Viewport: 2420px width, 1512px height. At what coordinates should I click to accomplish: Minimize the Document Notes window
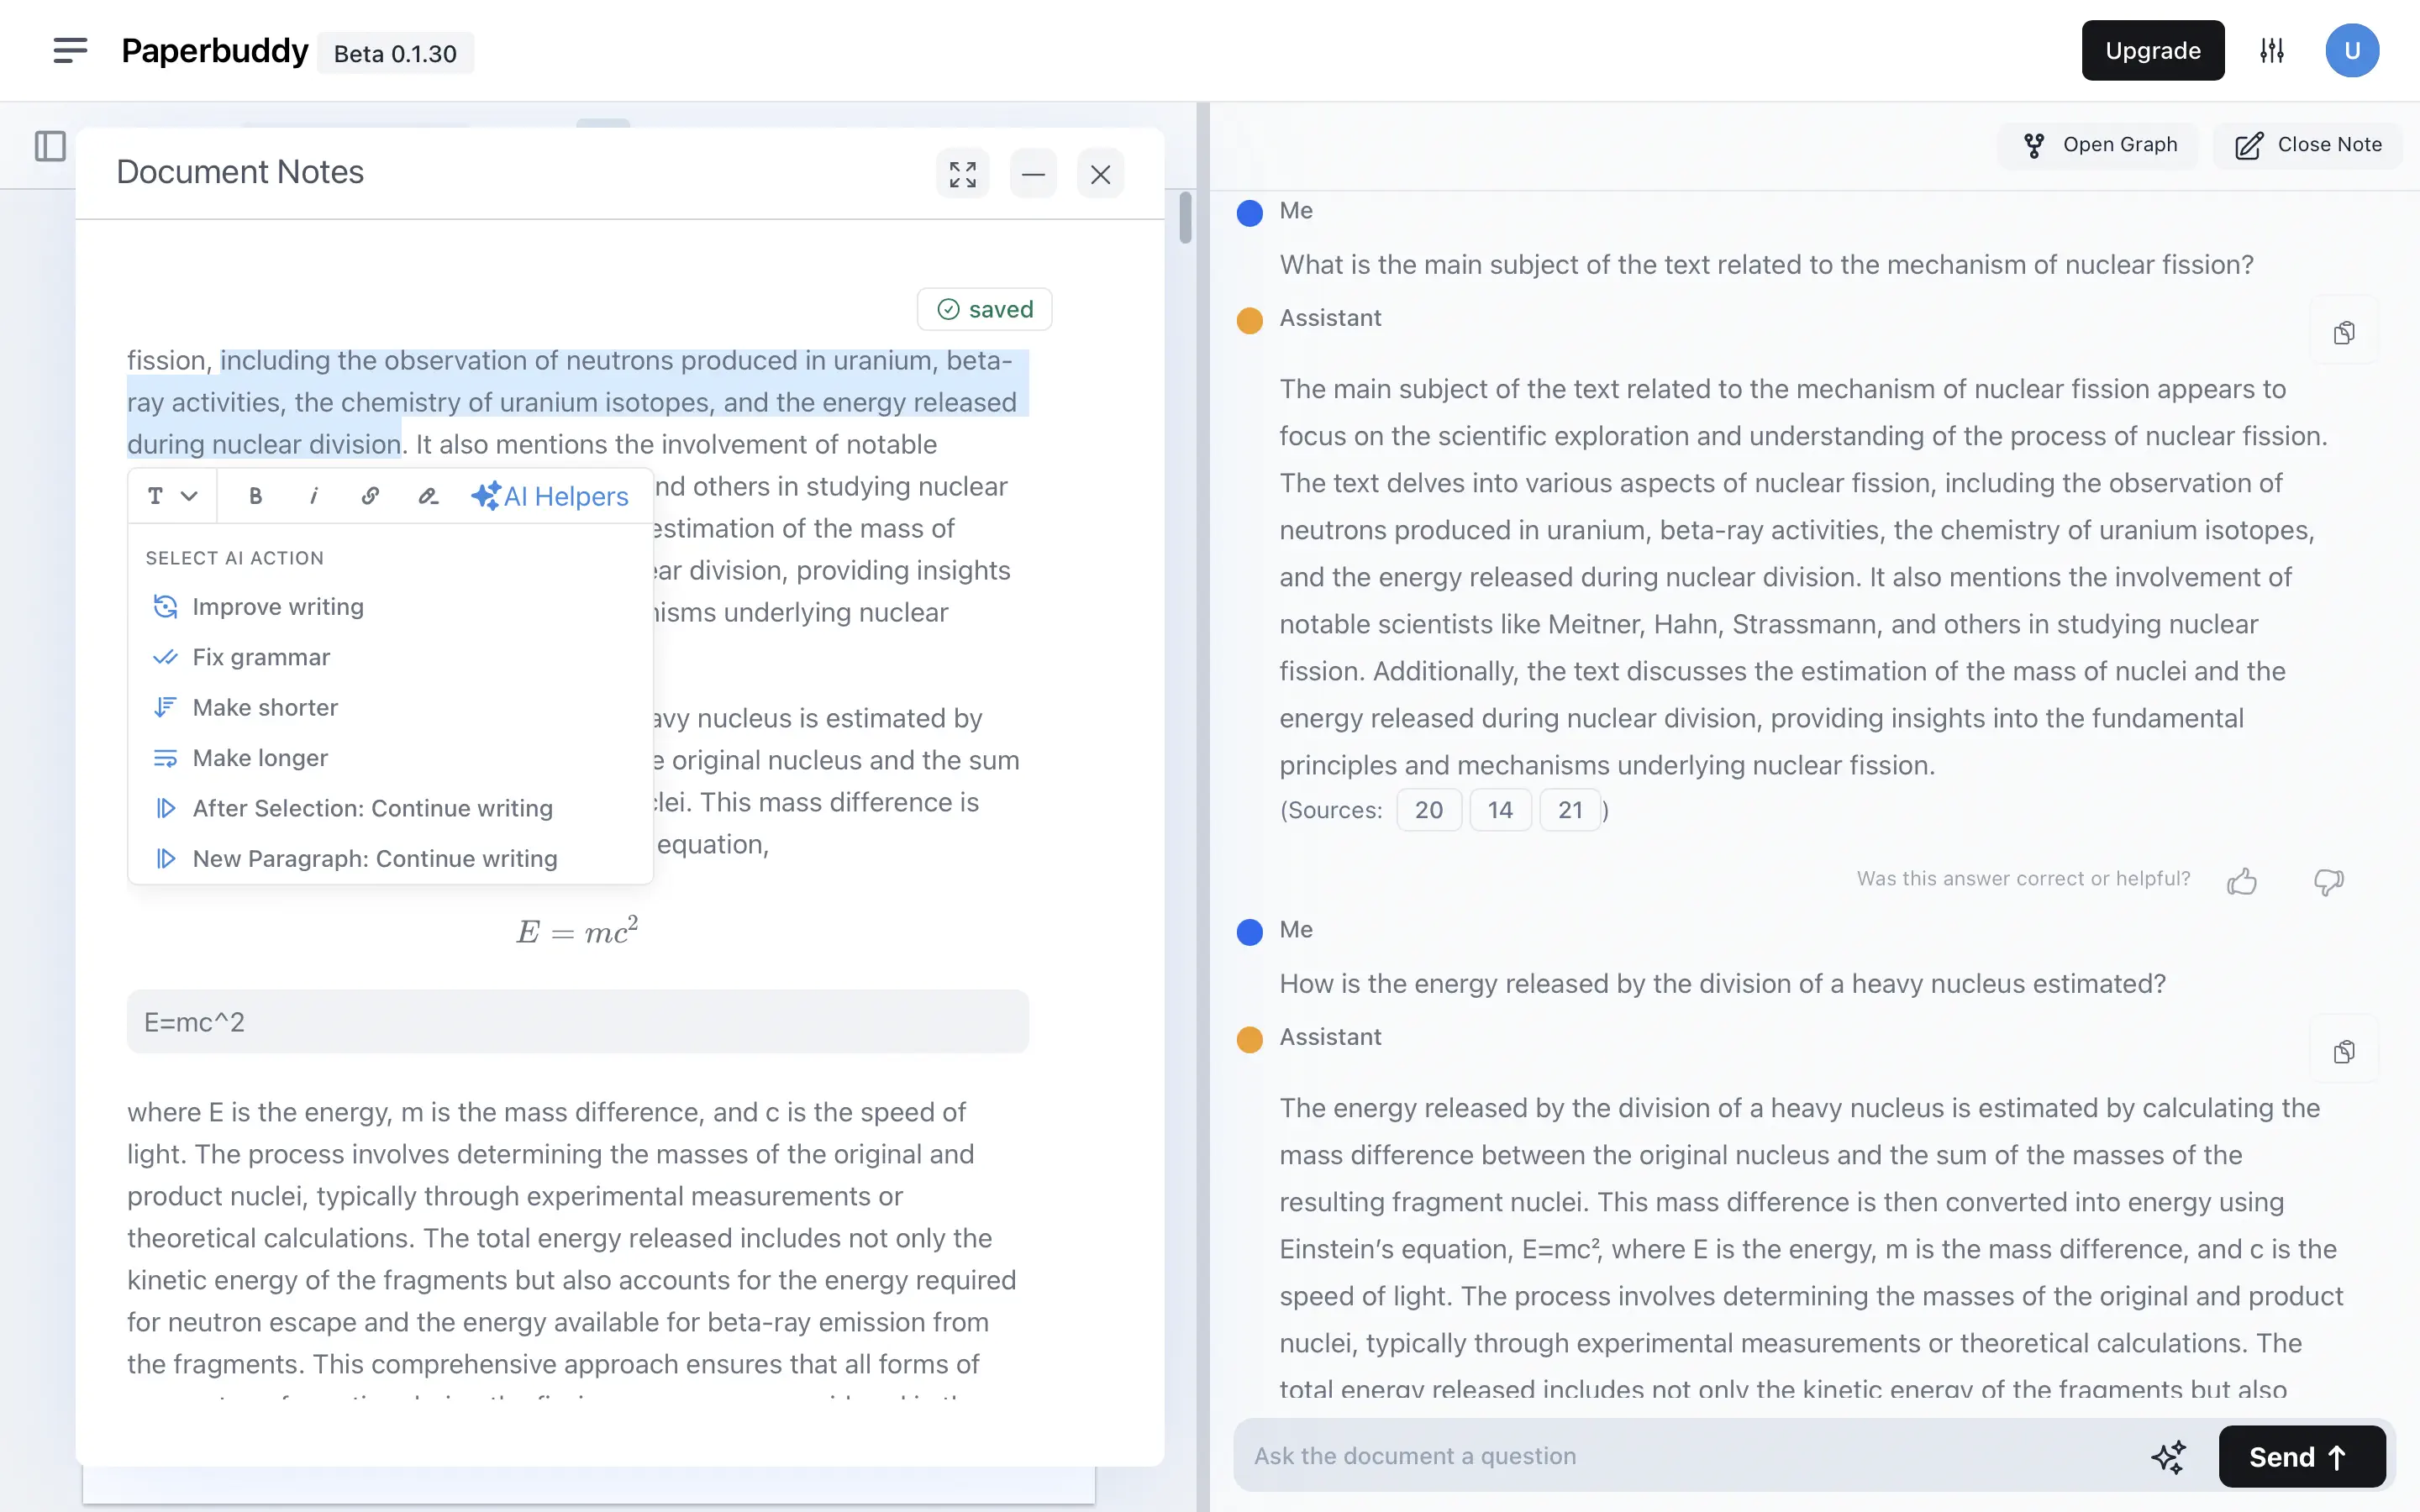(x=1033, y=173)
